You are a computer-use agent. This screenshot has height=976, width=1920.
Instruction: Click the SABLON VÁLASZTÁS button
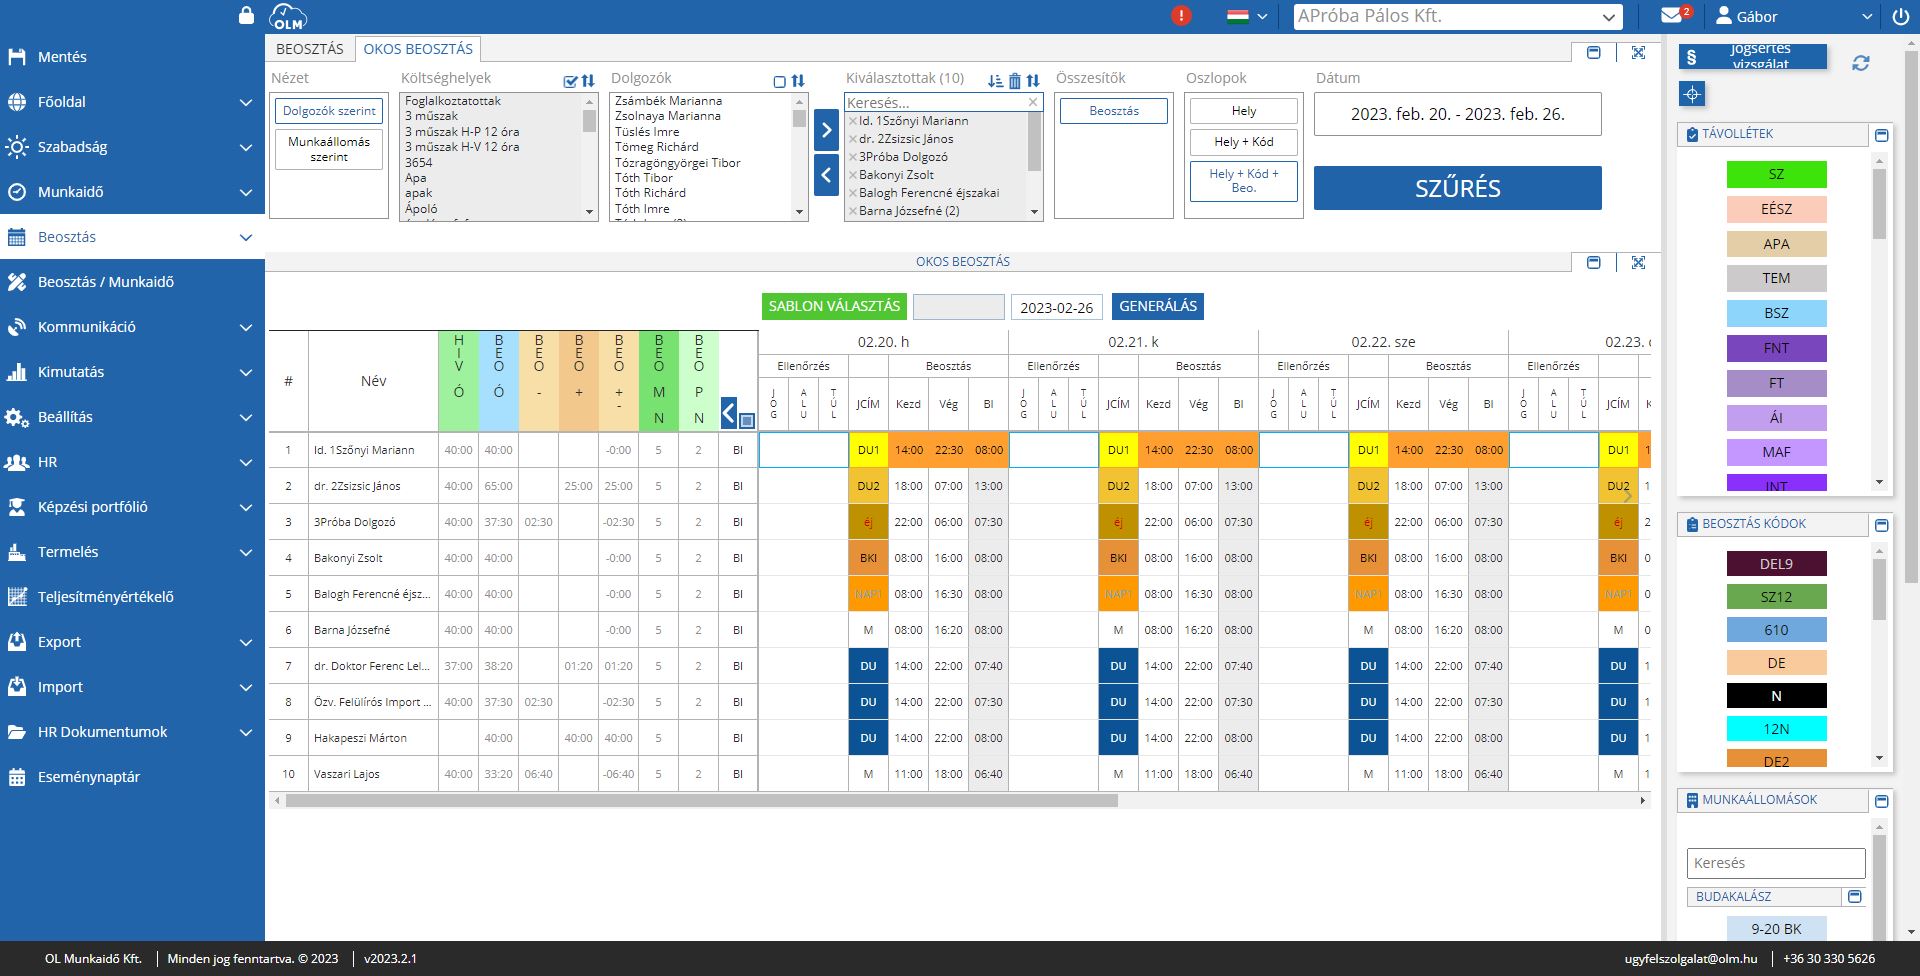pyautogui.click(x=834, y=307)
